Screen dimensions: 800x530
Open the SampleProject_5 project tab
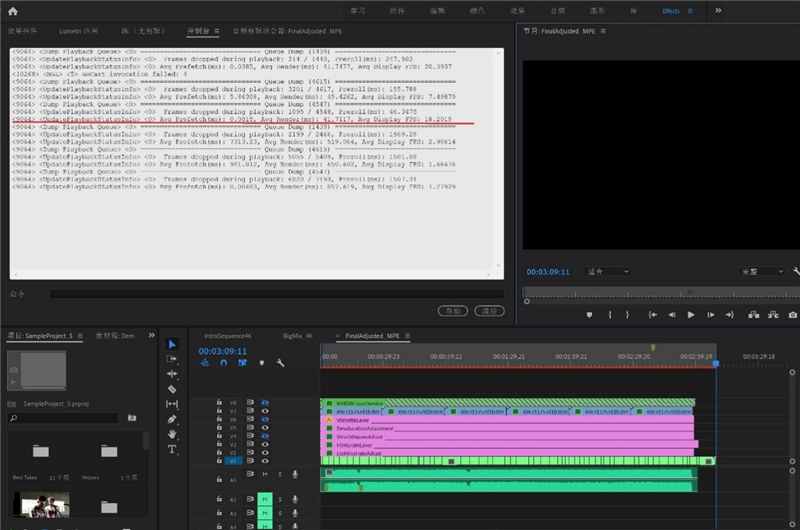(40, 336)
